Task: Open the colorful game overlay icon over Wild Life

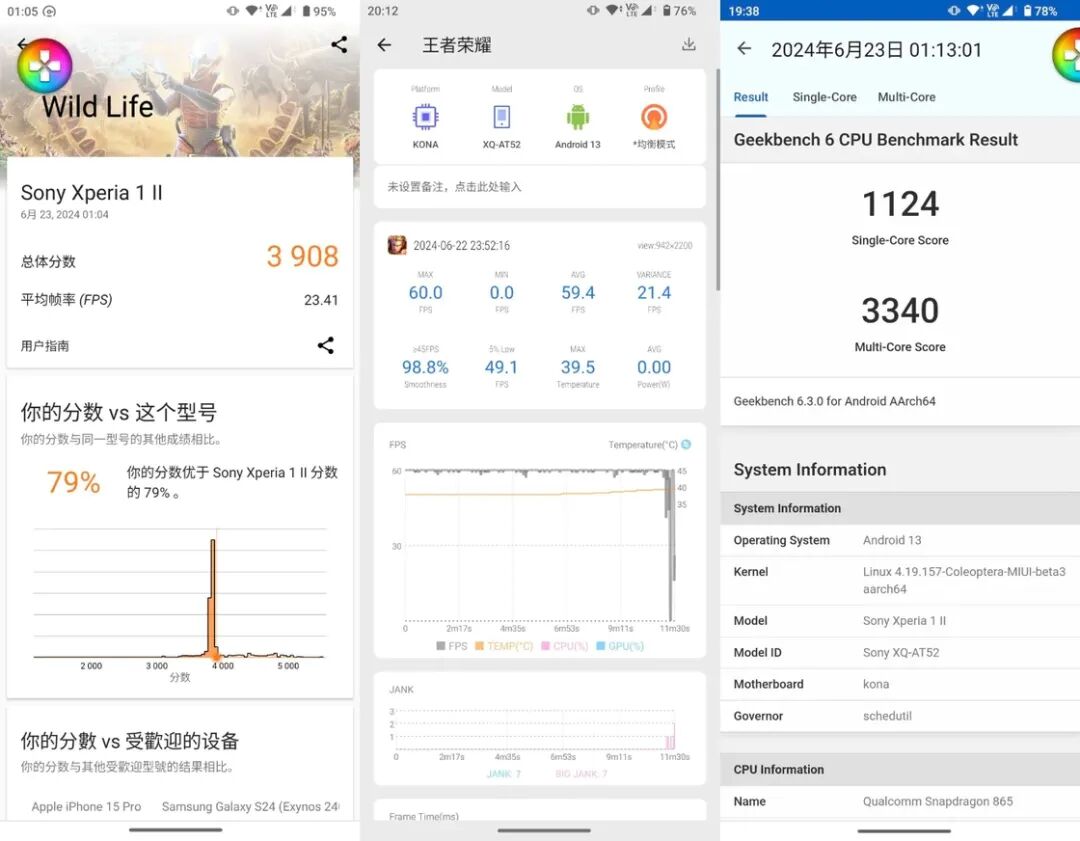Action: 45,65
